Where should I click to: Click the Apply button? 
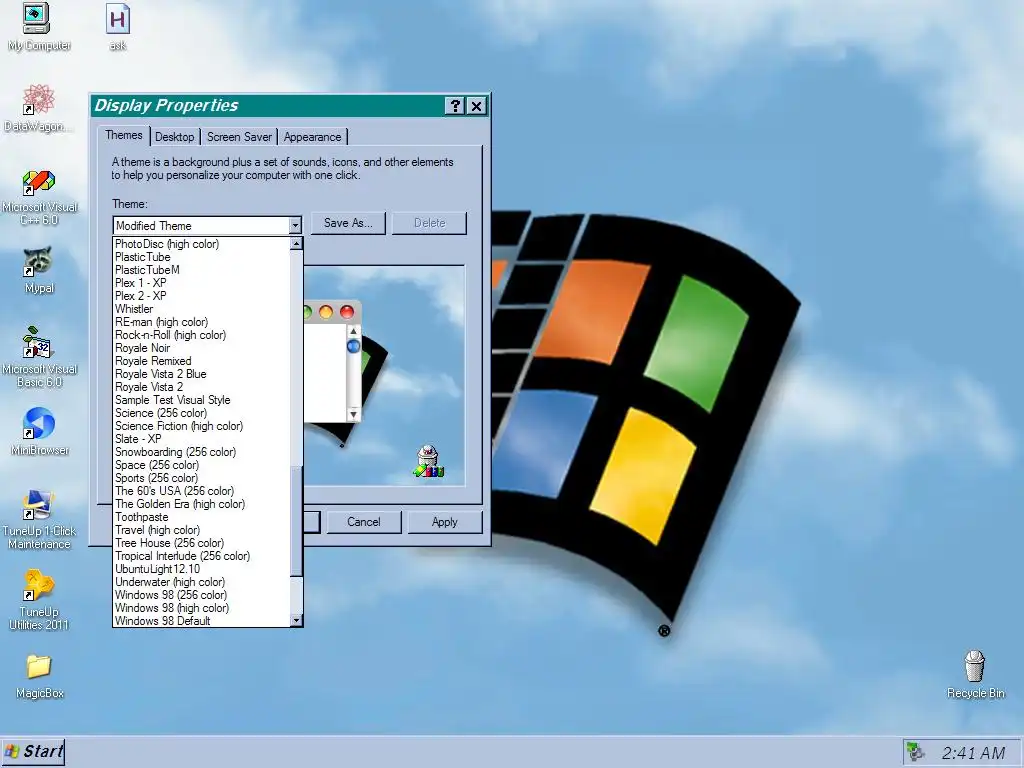tap(445, 522)
